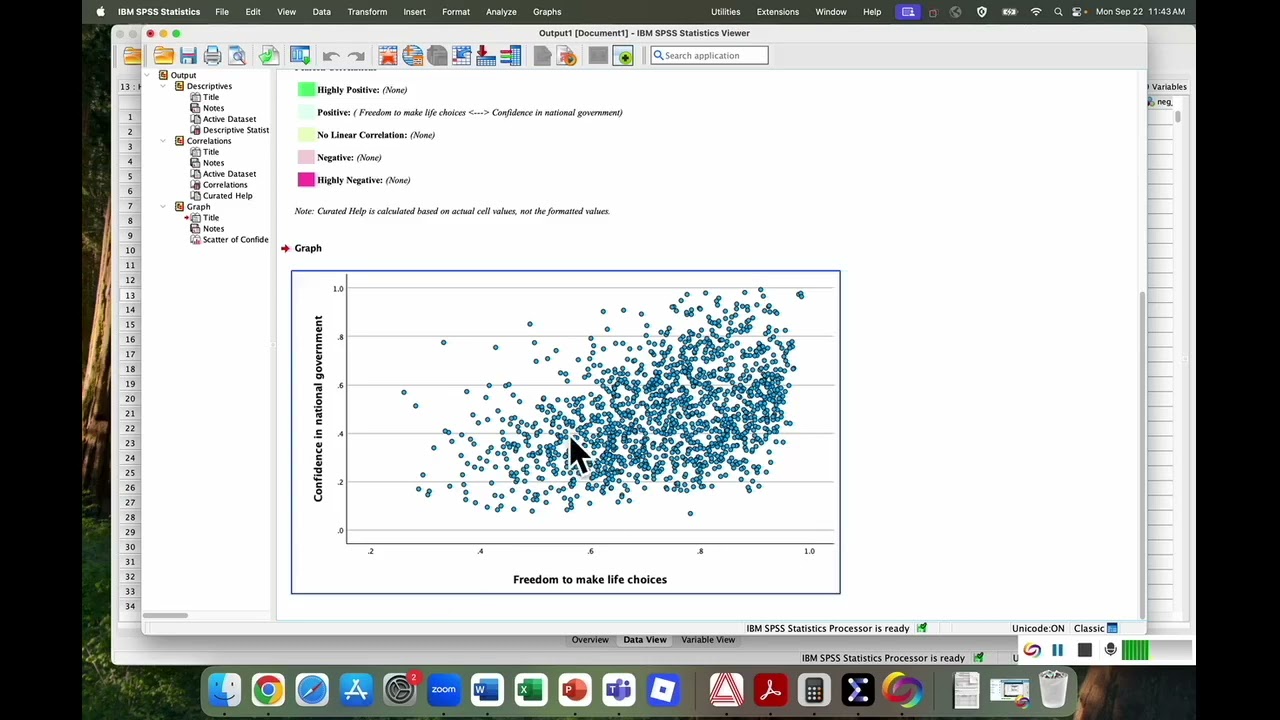Select Scatter of Confide outline item
Image resolution: width=1280 pixels, height=720 pixels.
[235, 240]
